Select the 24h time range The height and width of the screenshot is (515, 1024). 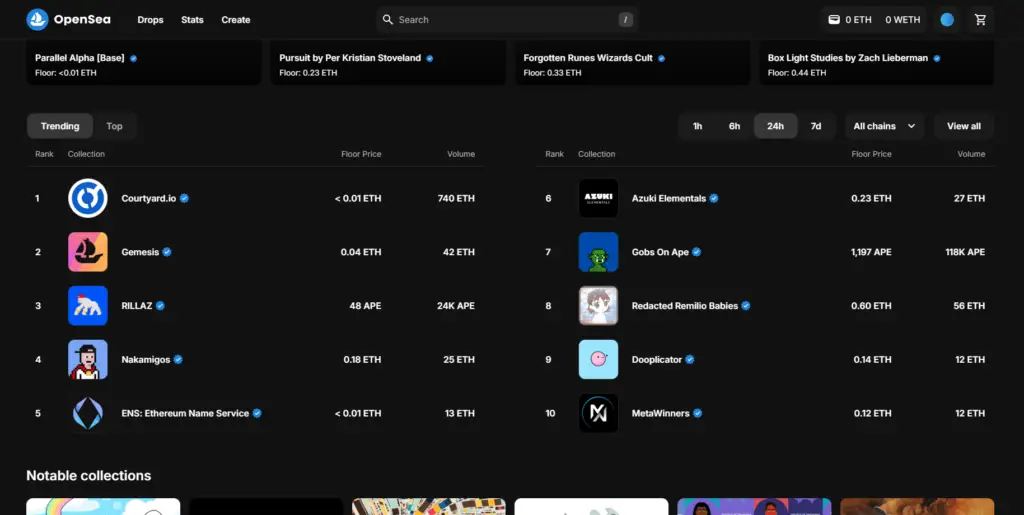pos(775,126)
